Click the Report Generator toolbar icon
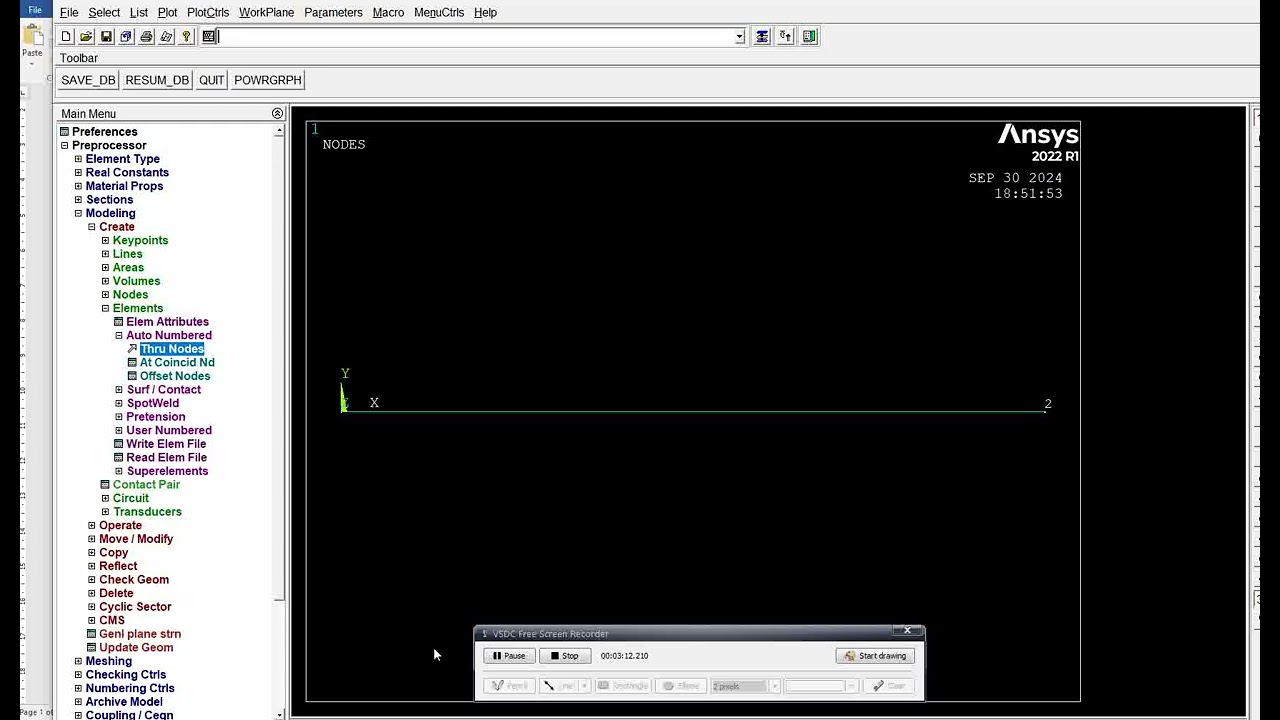The image size is (1280, 720). [x=166, y=37]
